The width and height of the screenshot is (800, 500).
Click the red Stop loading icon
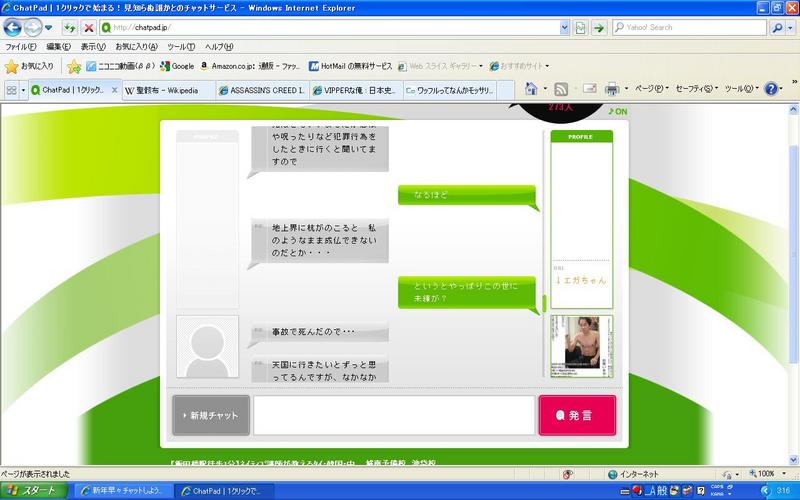(x=89, y=28)
